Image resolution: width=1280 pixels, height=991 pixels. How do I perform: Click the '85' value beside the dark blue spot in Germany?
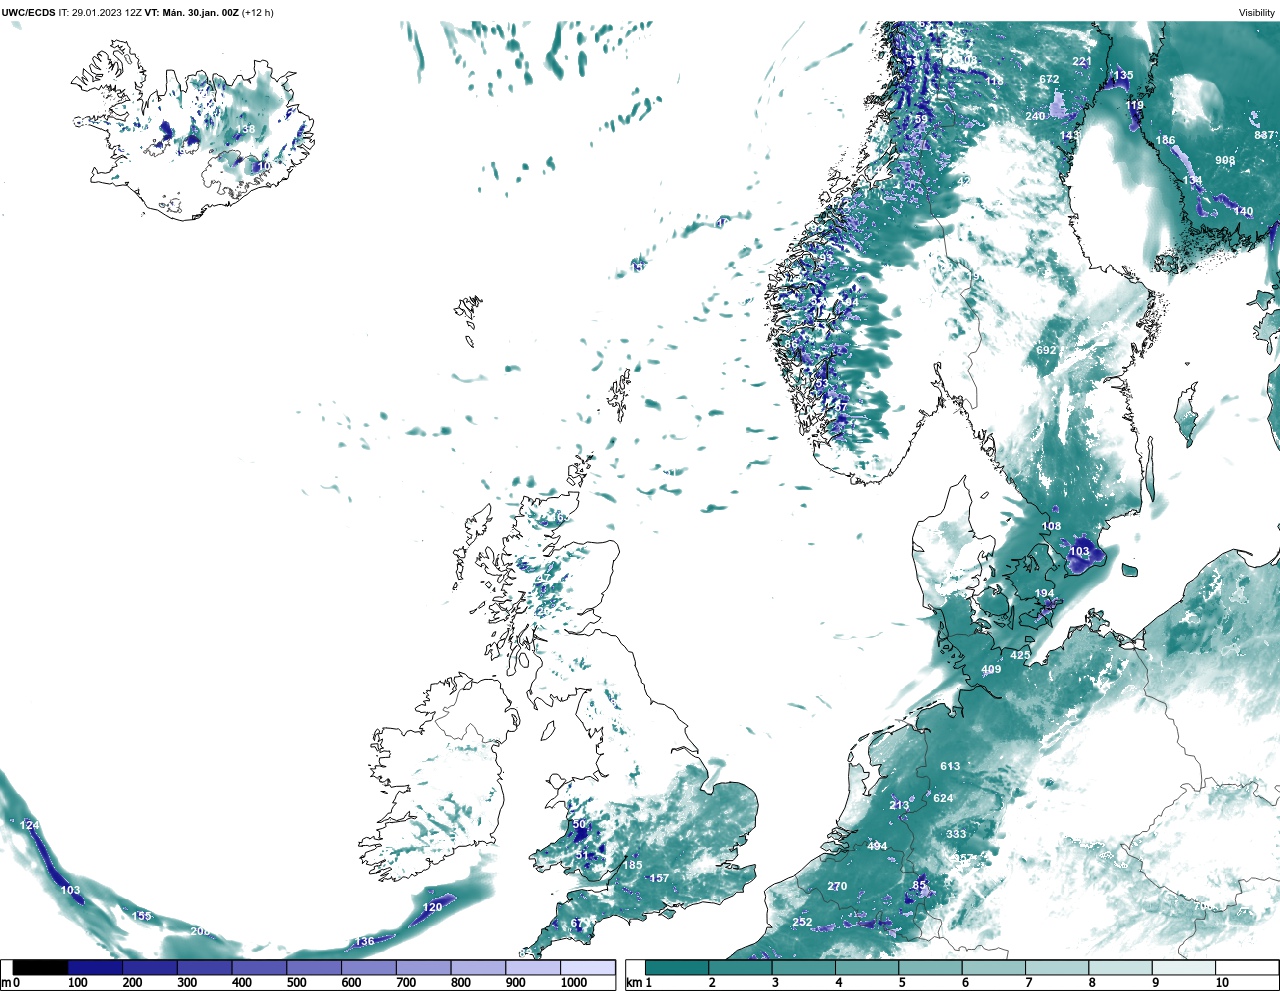pyautogui.click(x=920, y=886)
